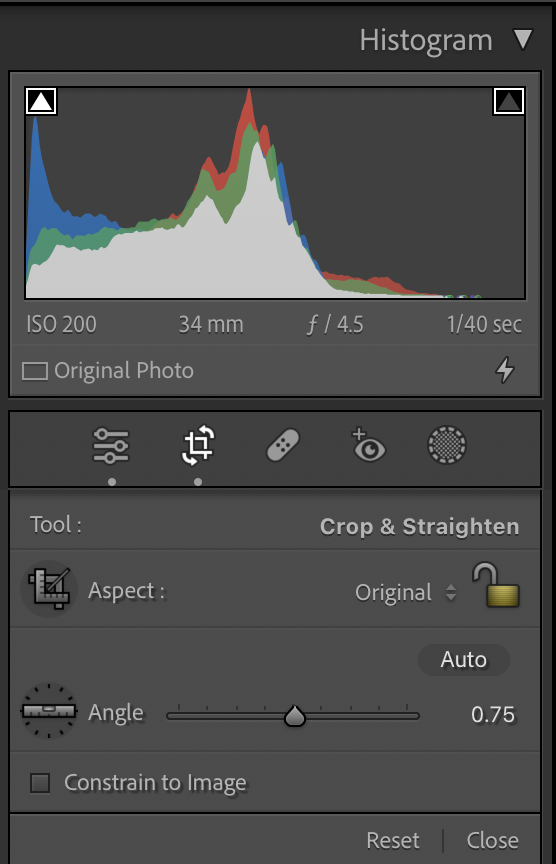Toggle highlight clipping indicator in histogram
The width and height of the screenshot is (556, 864).
click(508, 101)
